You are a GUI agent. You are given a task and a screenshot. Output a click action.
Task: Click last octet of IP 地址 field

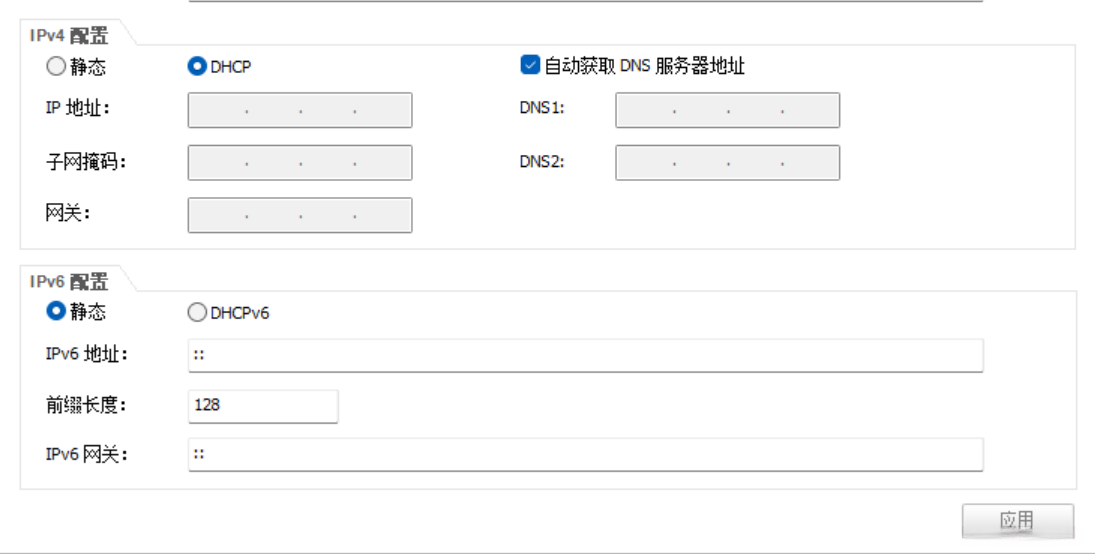click(383, 110)
